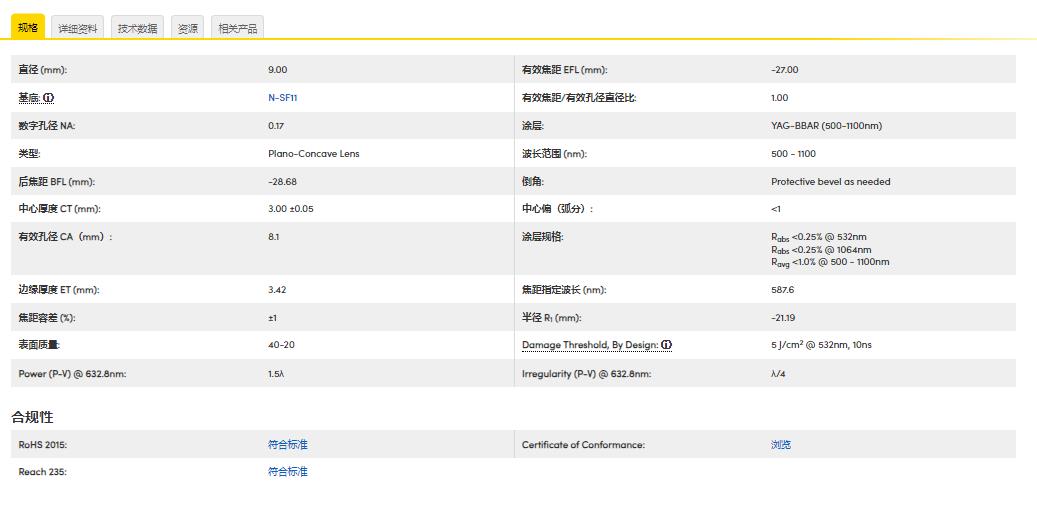Click Rabs <0.25% @ 1064nm line
This screenshot has width=1037, height=516.
pyautogui.click(x=821, y=250)
